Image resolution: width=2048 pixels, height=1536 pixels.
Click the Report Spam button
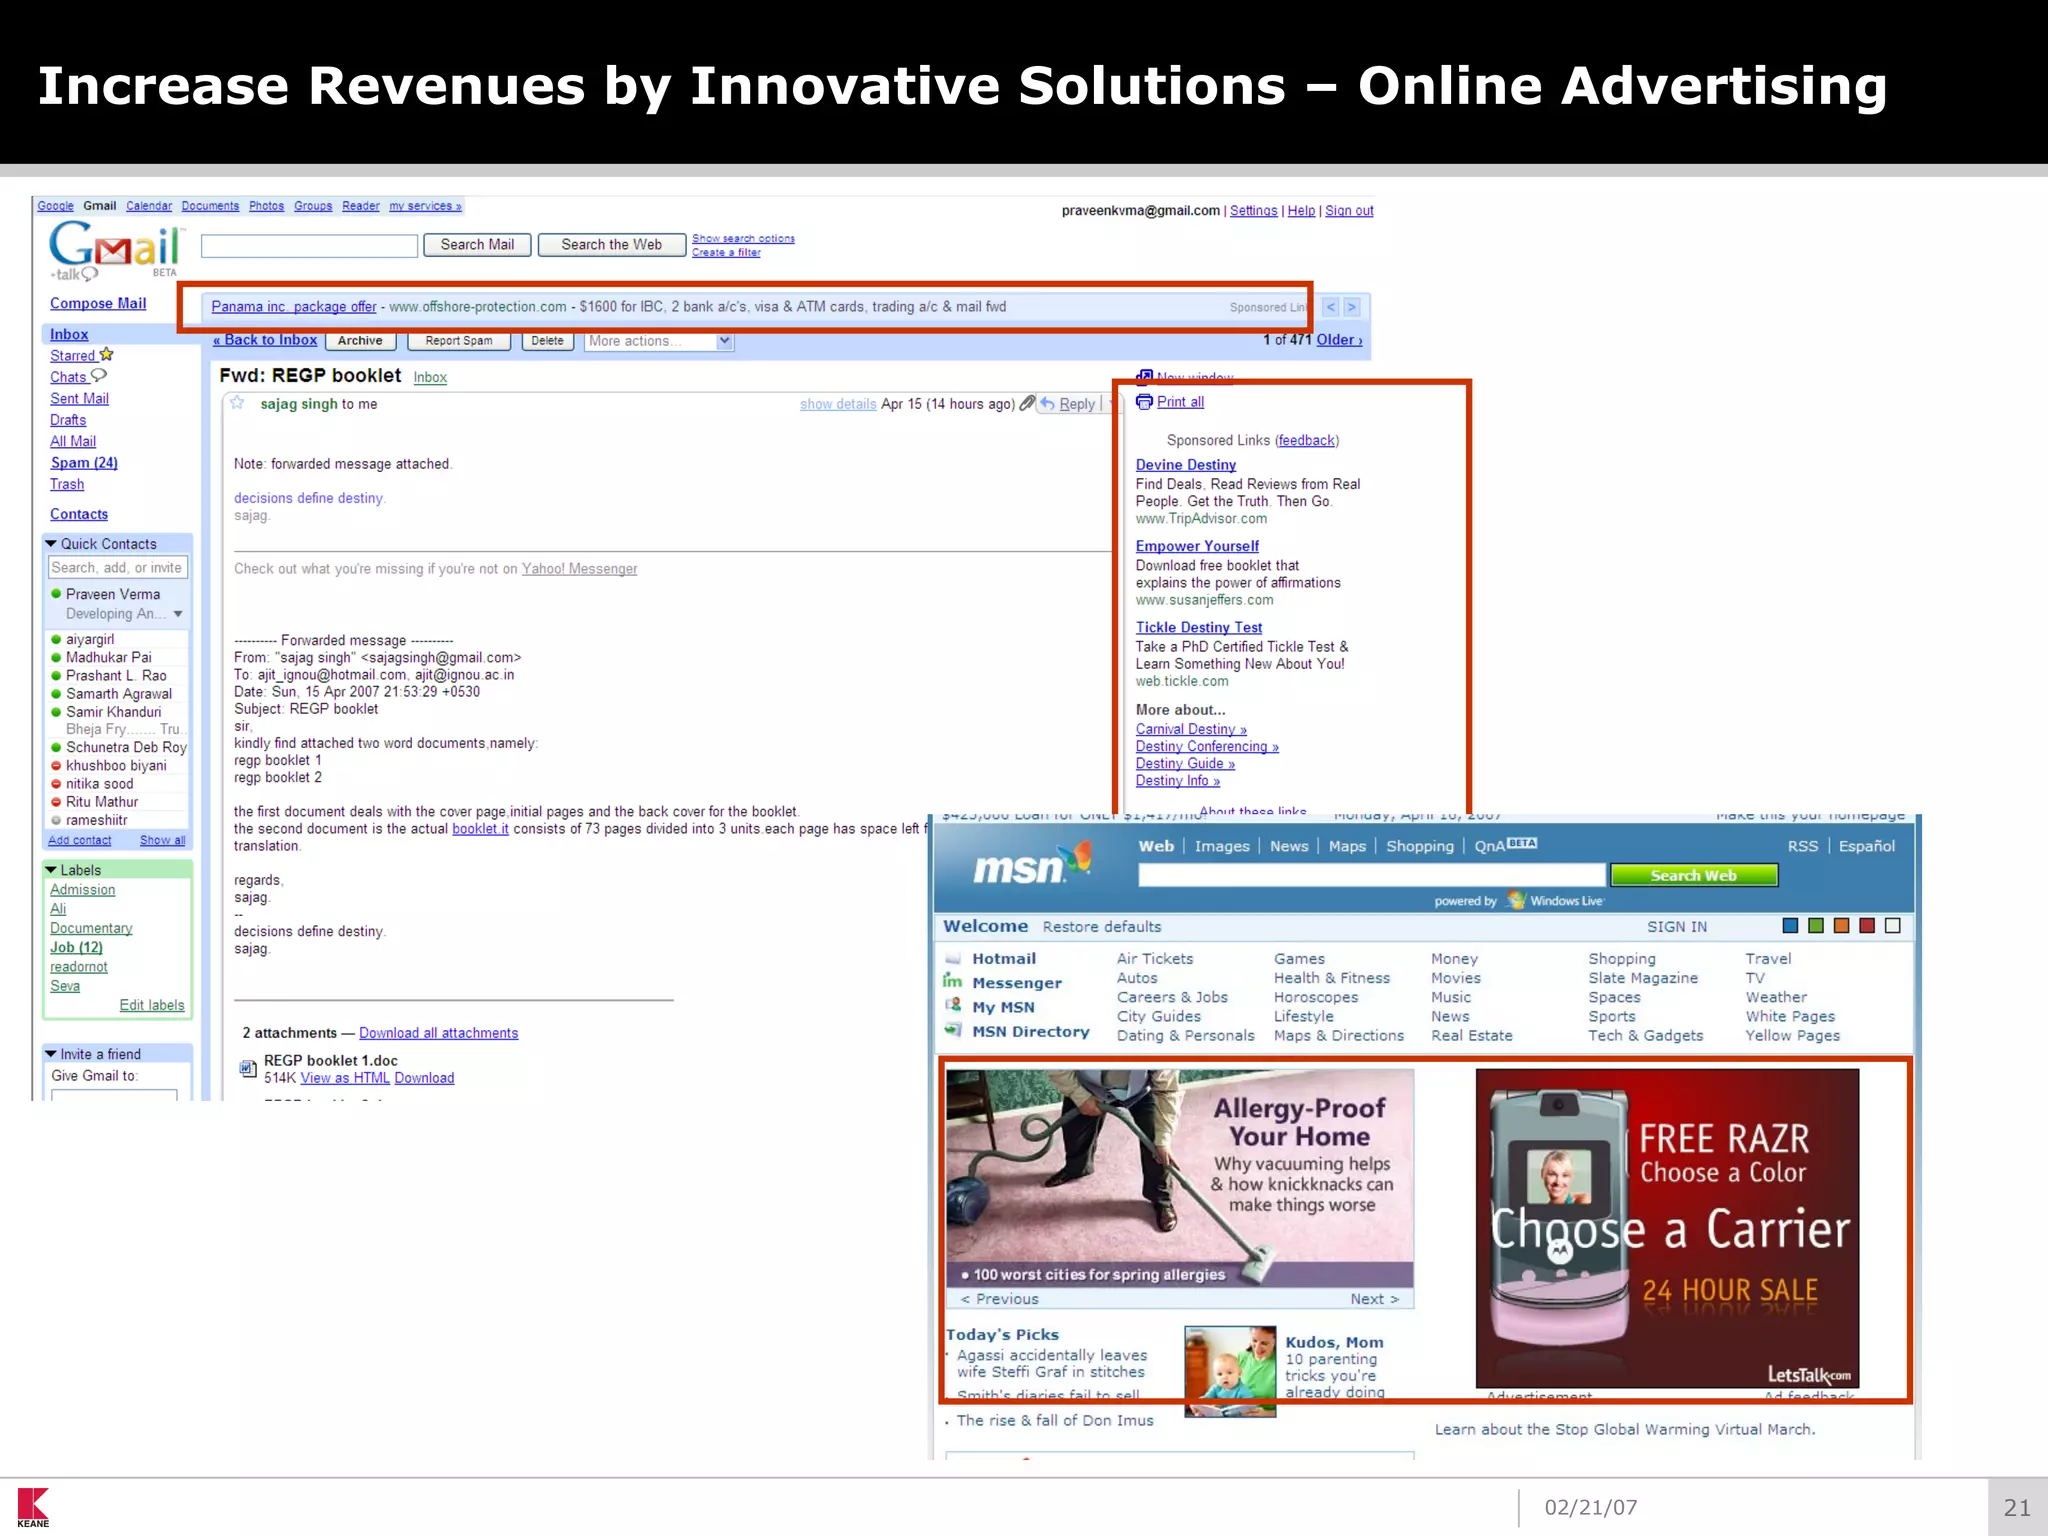[x=459, y=341]
